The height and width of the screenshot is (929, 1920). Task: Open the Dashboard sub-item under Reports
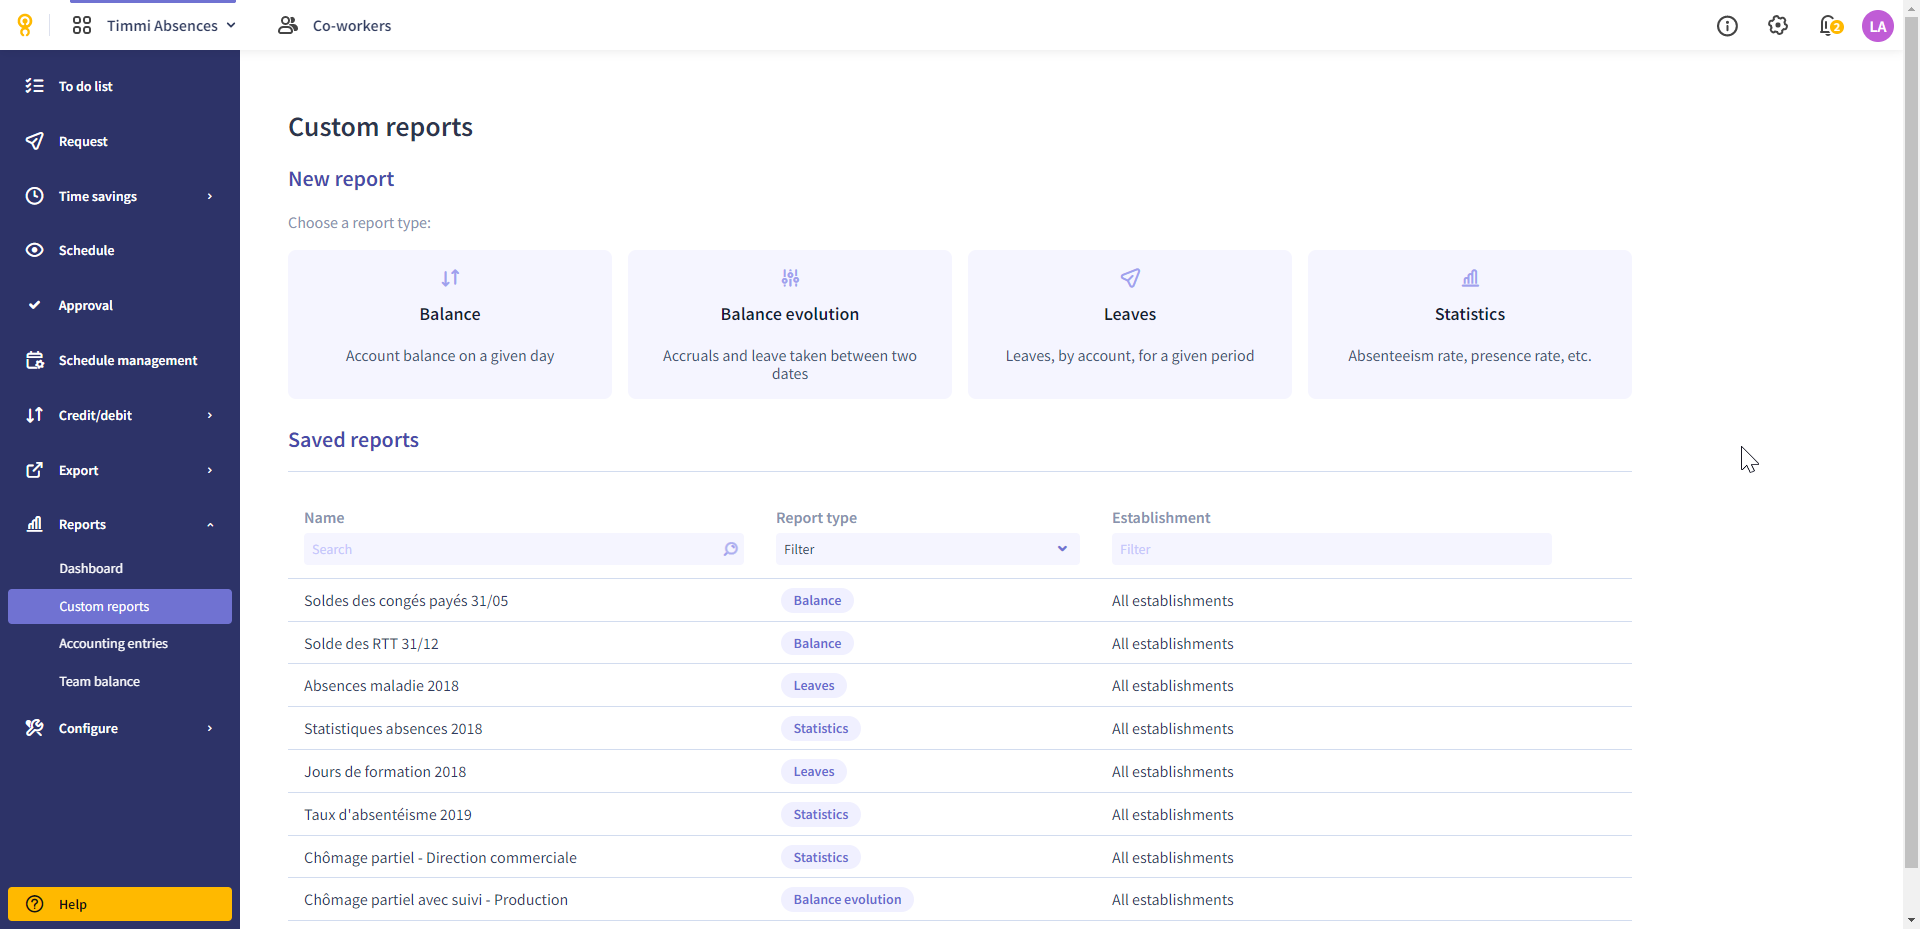tap(120, 568)
